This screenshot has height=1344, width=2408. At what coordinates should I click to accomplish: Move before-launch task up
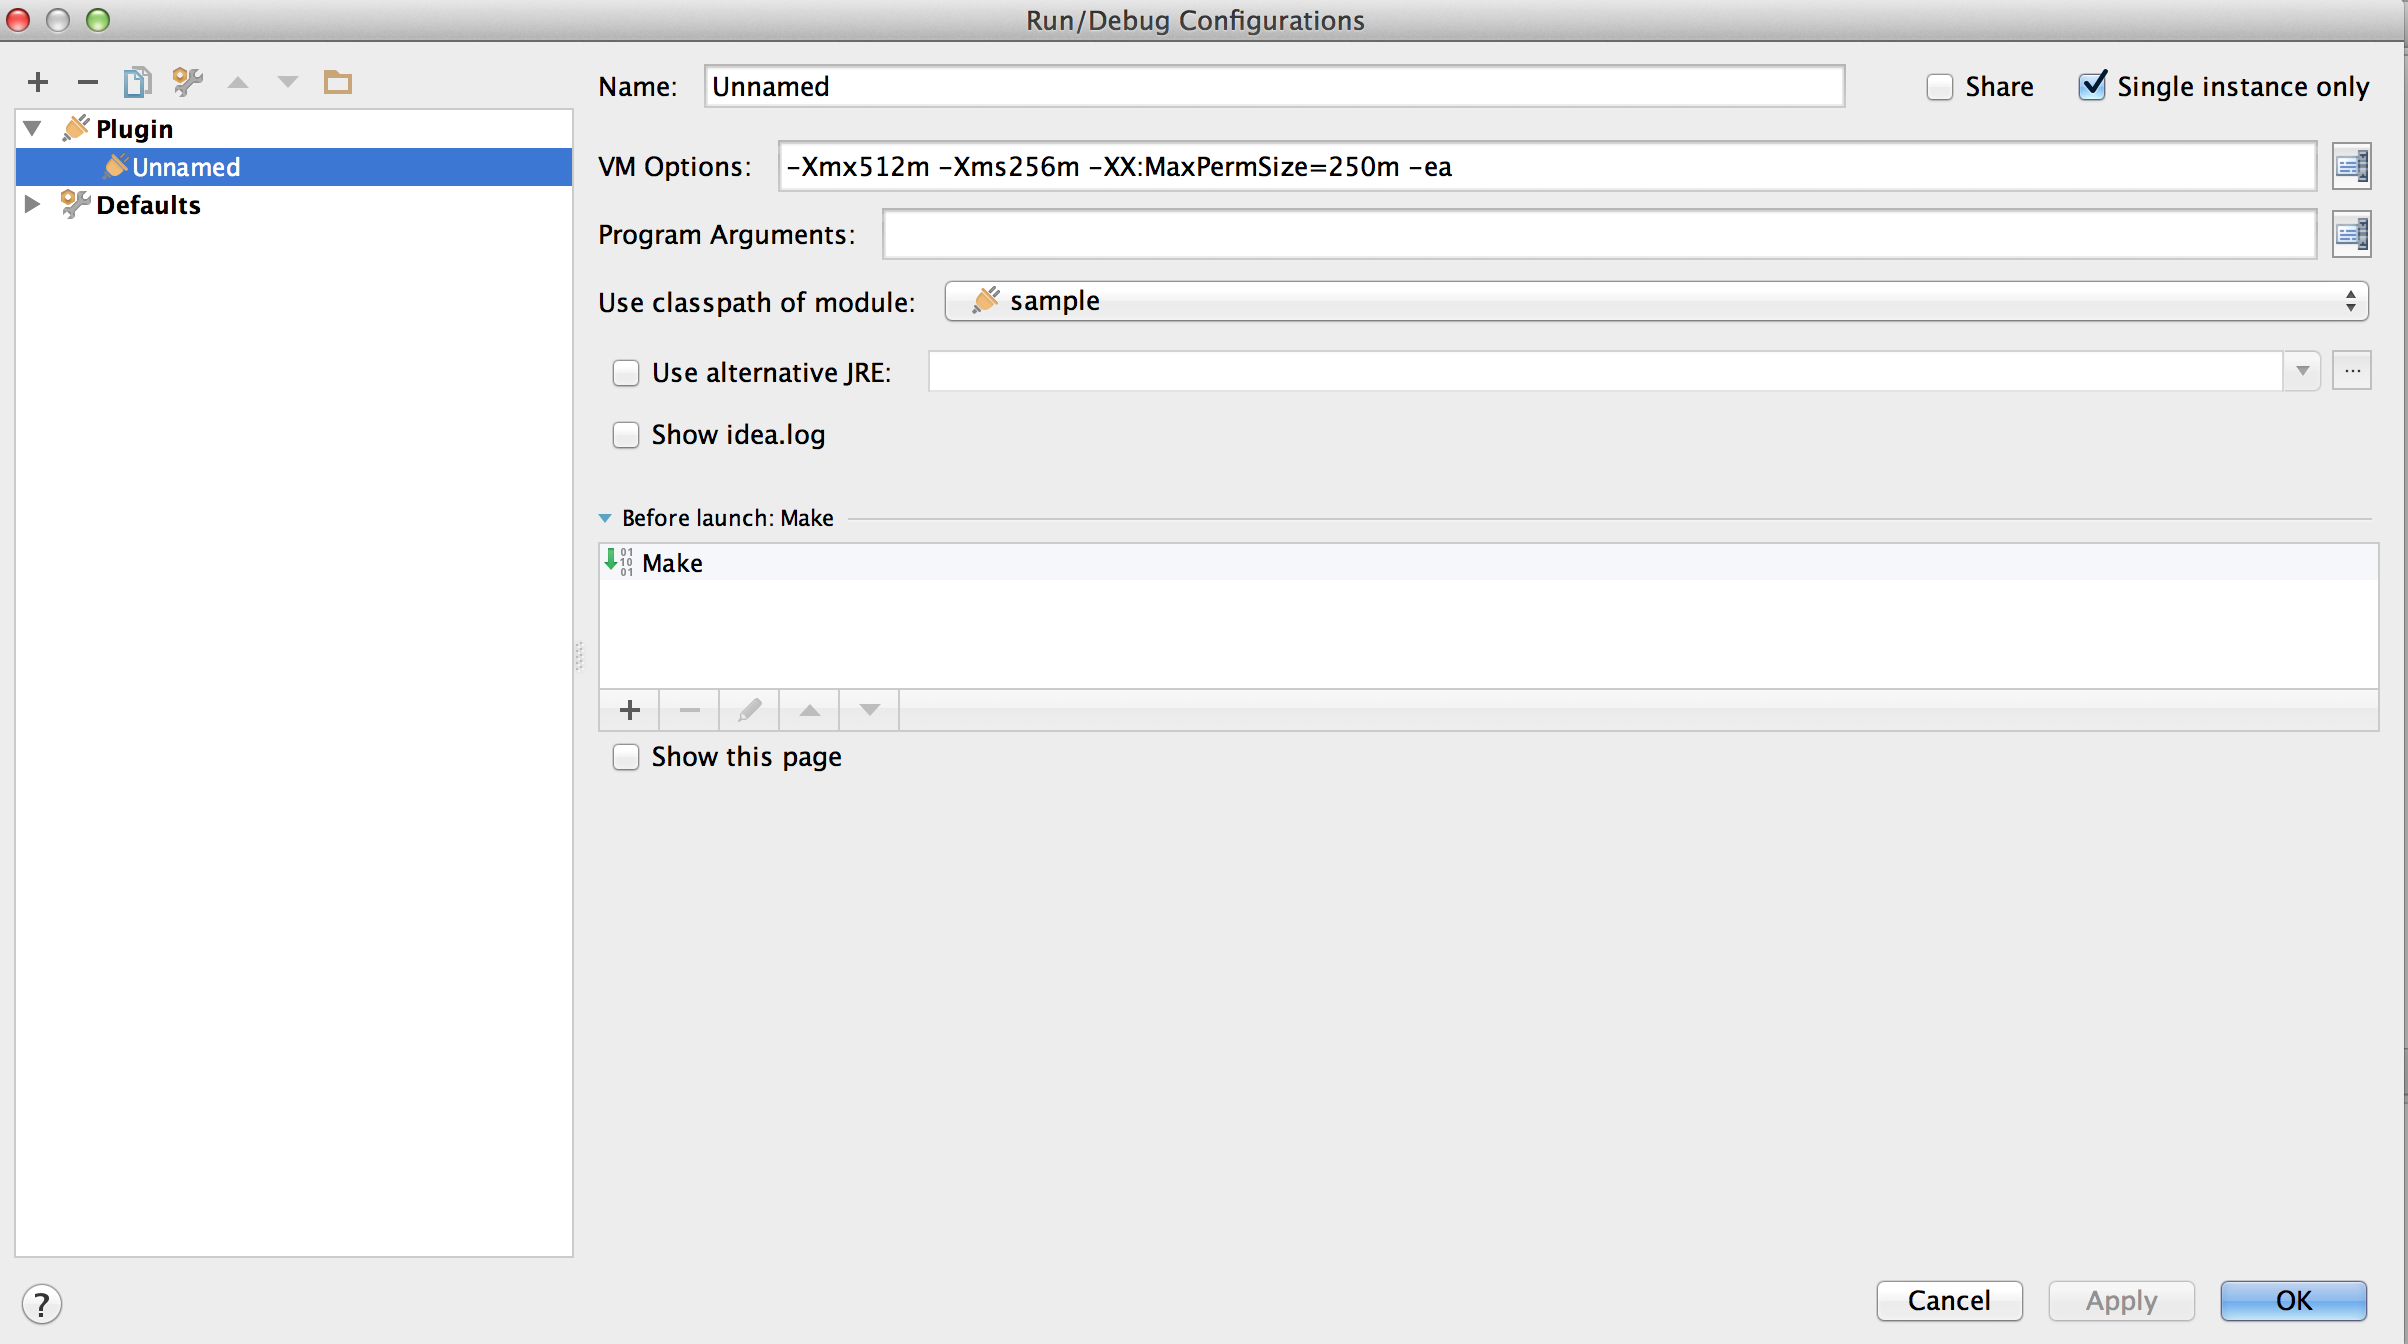[810, 710]
